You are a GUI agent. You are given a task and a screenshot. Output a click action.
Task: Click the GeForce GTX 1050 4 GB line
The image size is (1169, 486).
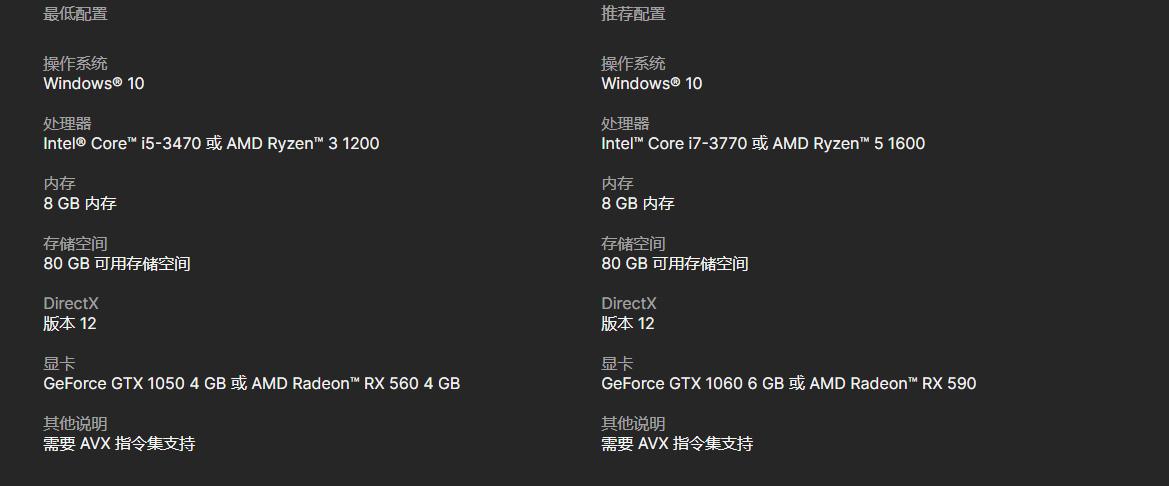tap(252, 384)
